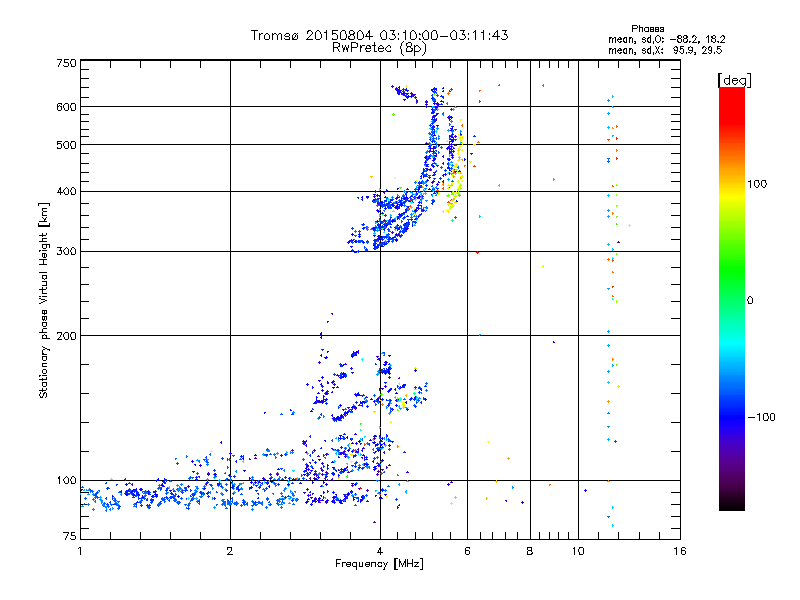Click the x-axis '4' tick label
This screenshot has height=600, width=800.
(x=380, y=551)
